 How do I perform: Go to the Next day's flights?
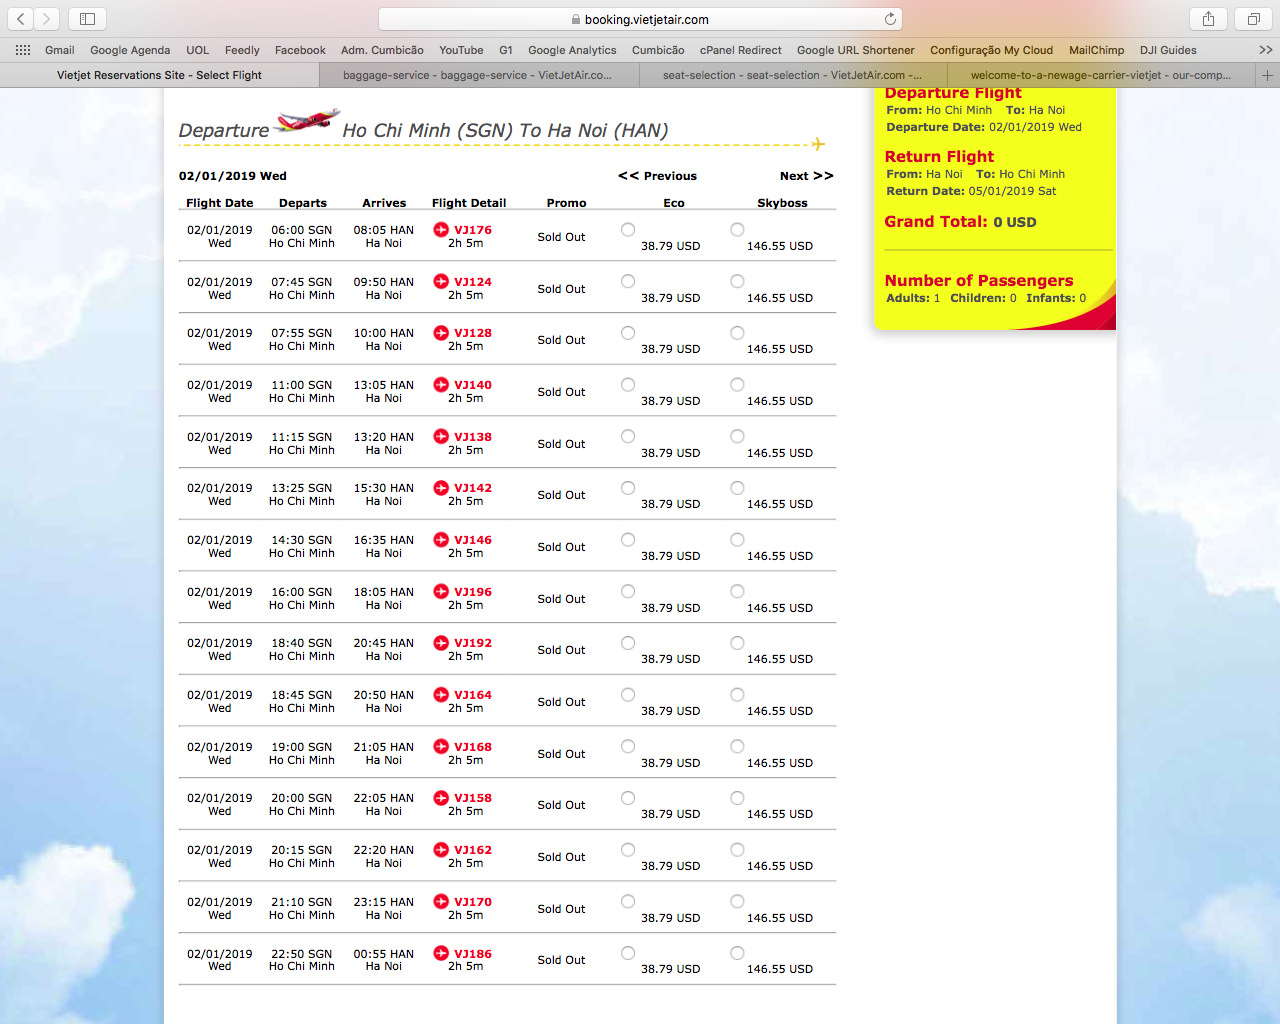pyautogui.click(x=806, y=176)
